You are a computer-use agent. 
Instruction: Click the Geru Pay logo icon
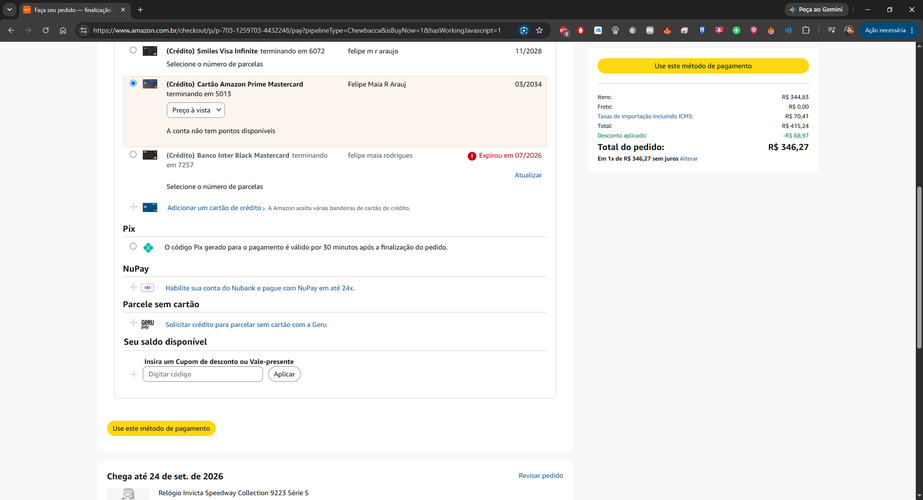[148, 324]
